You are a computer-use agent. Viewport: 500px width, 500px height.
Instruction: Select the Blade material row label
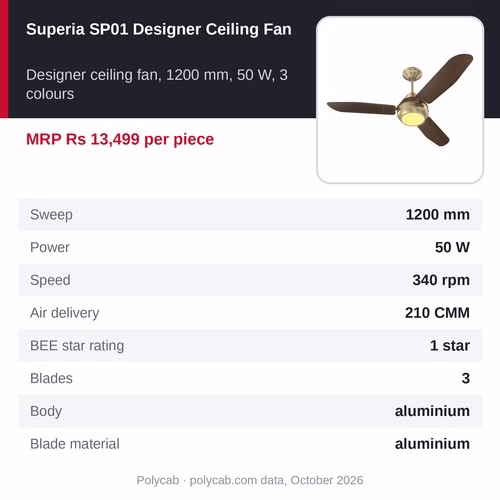[x=75, y=444]
